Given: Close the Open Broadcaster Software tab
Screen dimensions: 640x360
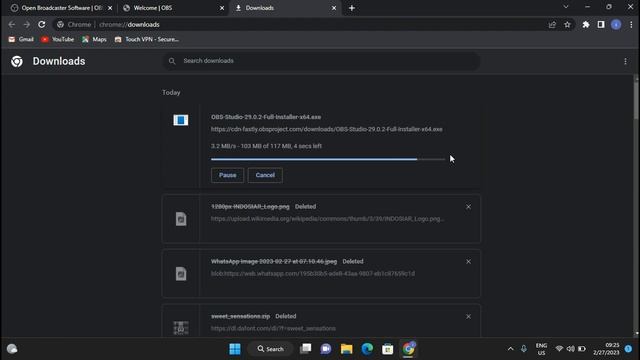Looking at the screenshot, I should coord(110,8).
